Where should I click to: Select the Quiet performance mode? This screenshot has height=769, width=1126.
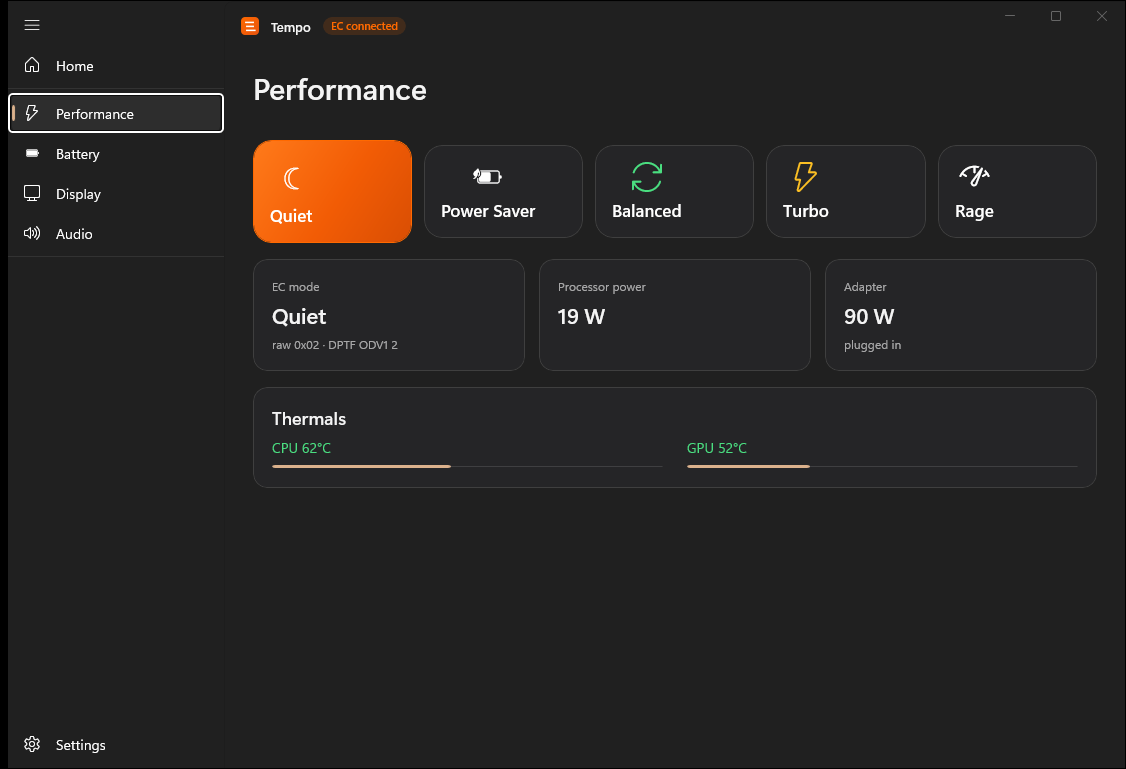pyautogui.click(x=332, y=191)
